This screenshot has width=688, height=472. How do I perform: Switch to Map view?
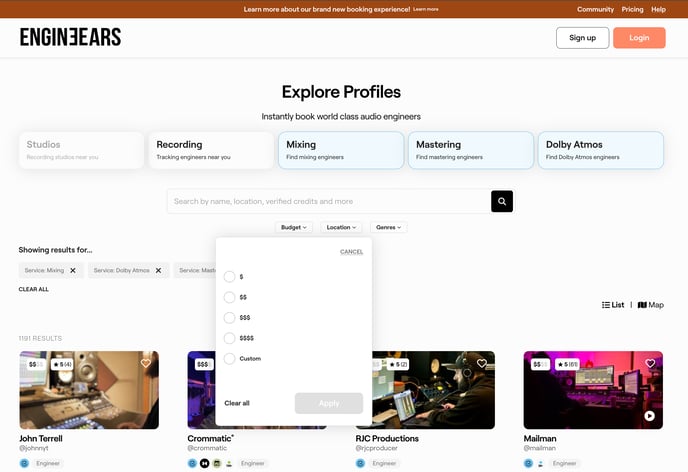tap(650, 305)
